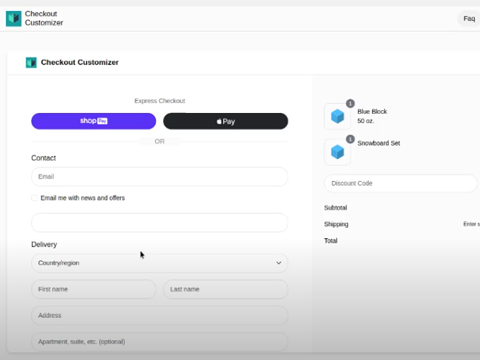
Task: Expand the Country/region dropdown
Action: tap(160, 263)
